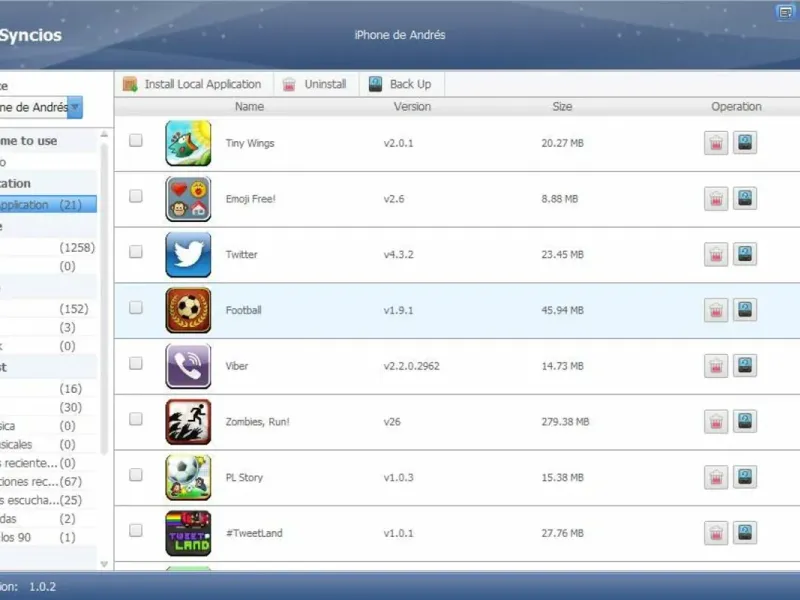
Task: Back up Tiny Wings using its row icon
Action: (x=745, y=142)
